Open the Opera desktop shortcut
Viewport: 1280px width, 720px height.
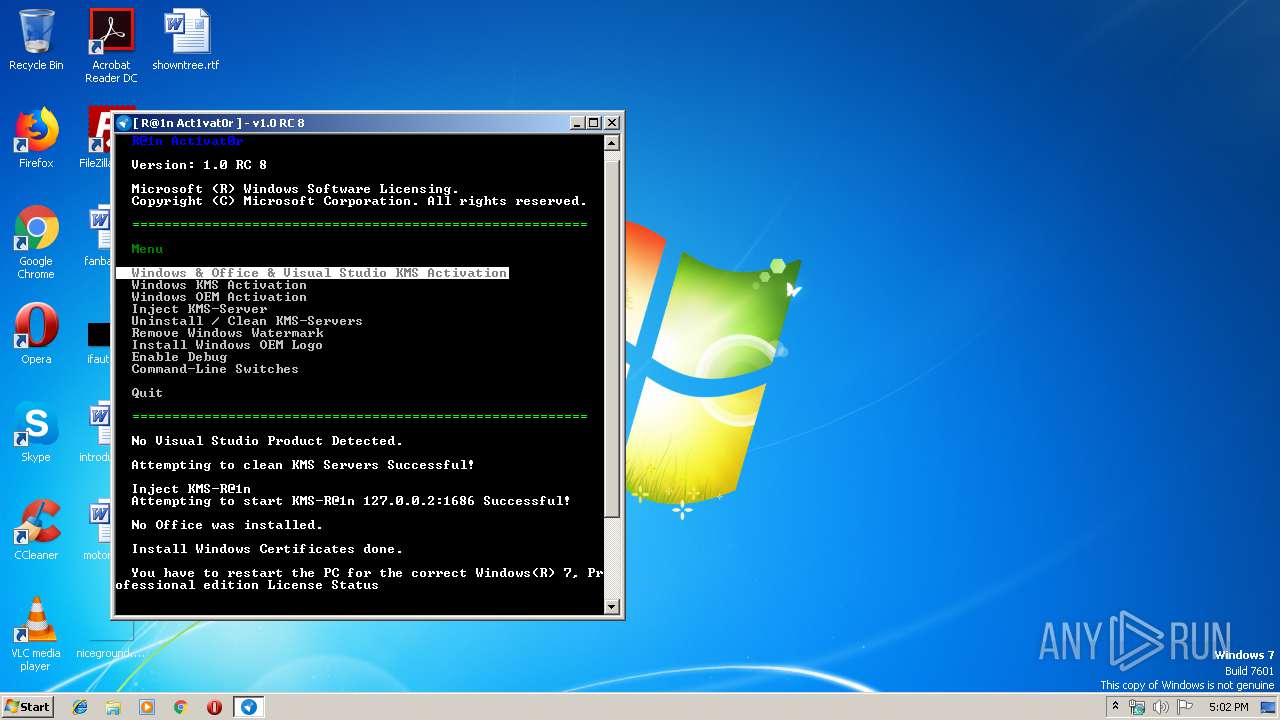pos(36,334)
